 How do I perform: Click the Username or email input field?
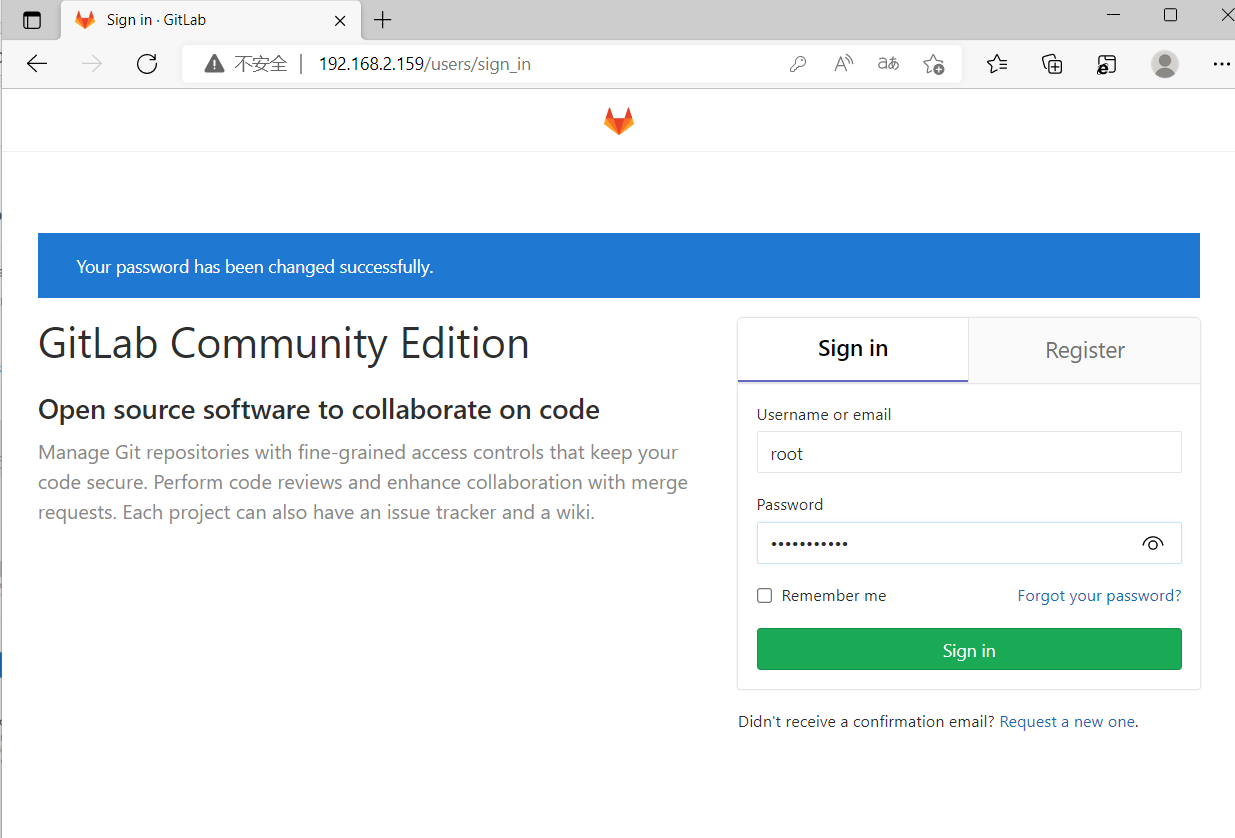969,452
